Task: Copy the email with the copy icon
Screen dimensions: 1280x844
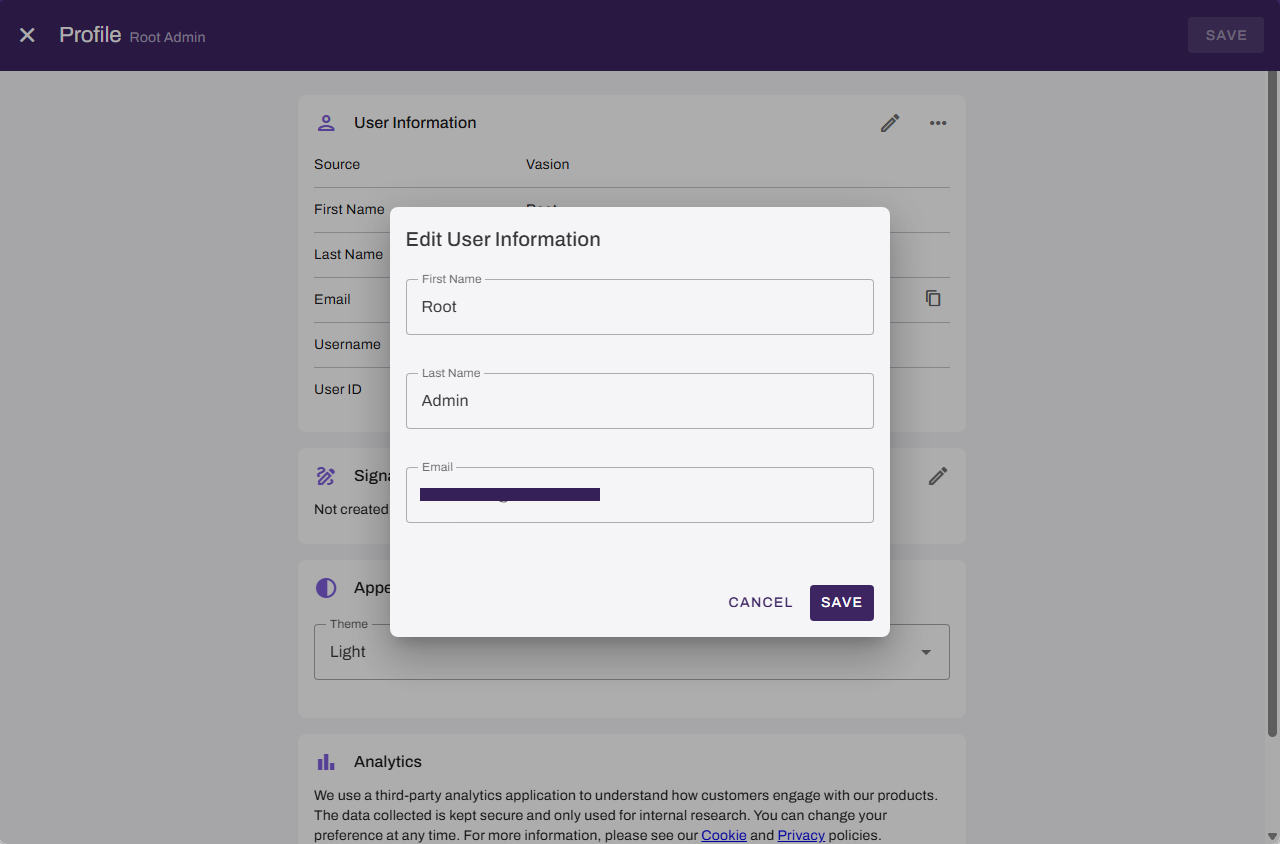Action: (x=933, y=298)
